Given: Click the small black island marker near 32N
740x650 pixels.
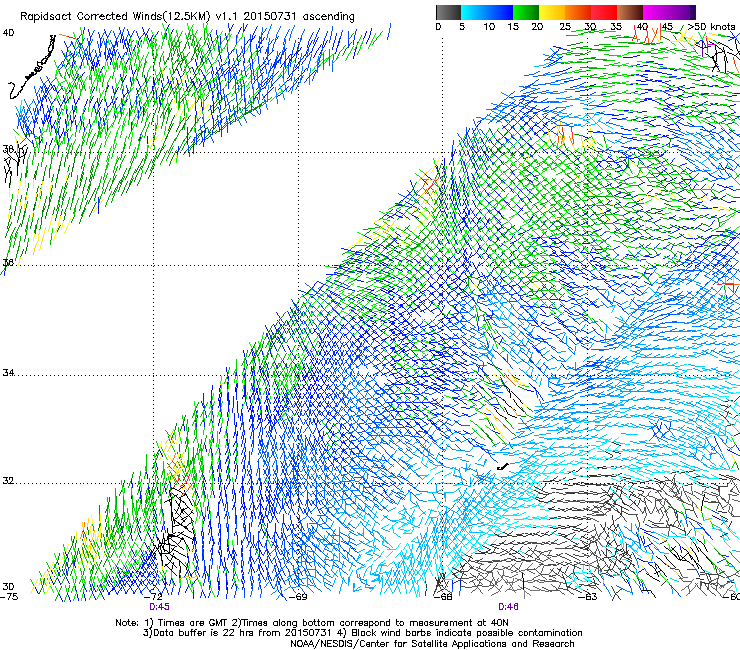Looking at the screenshot, I should [x=503, y=467].
